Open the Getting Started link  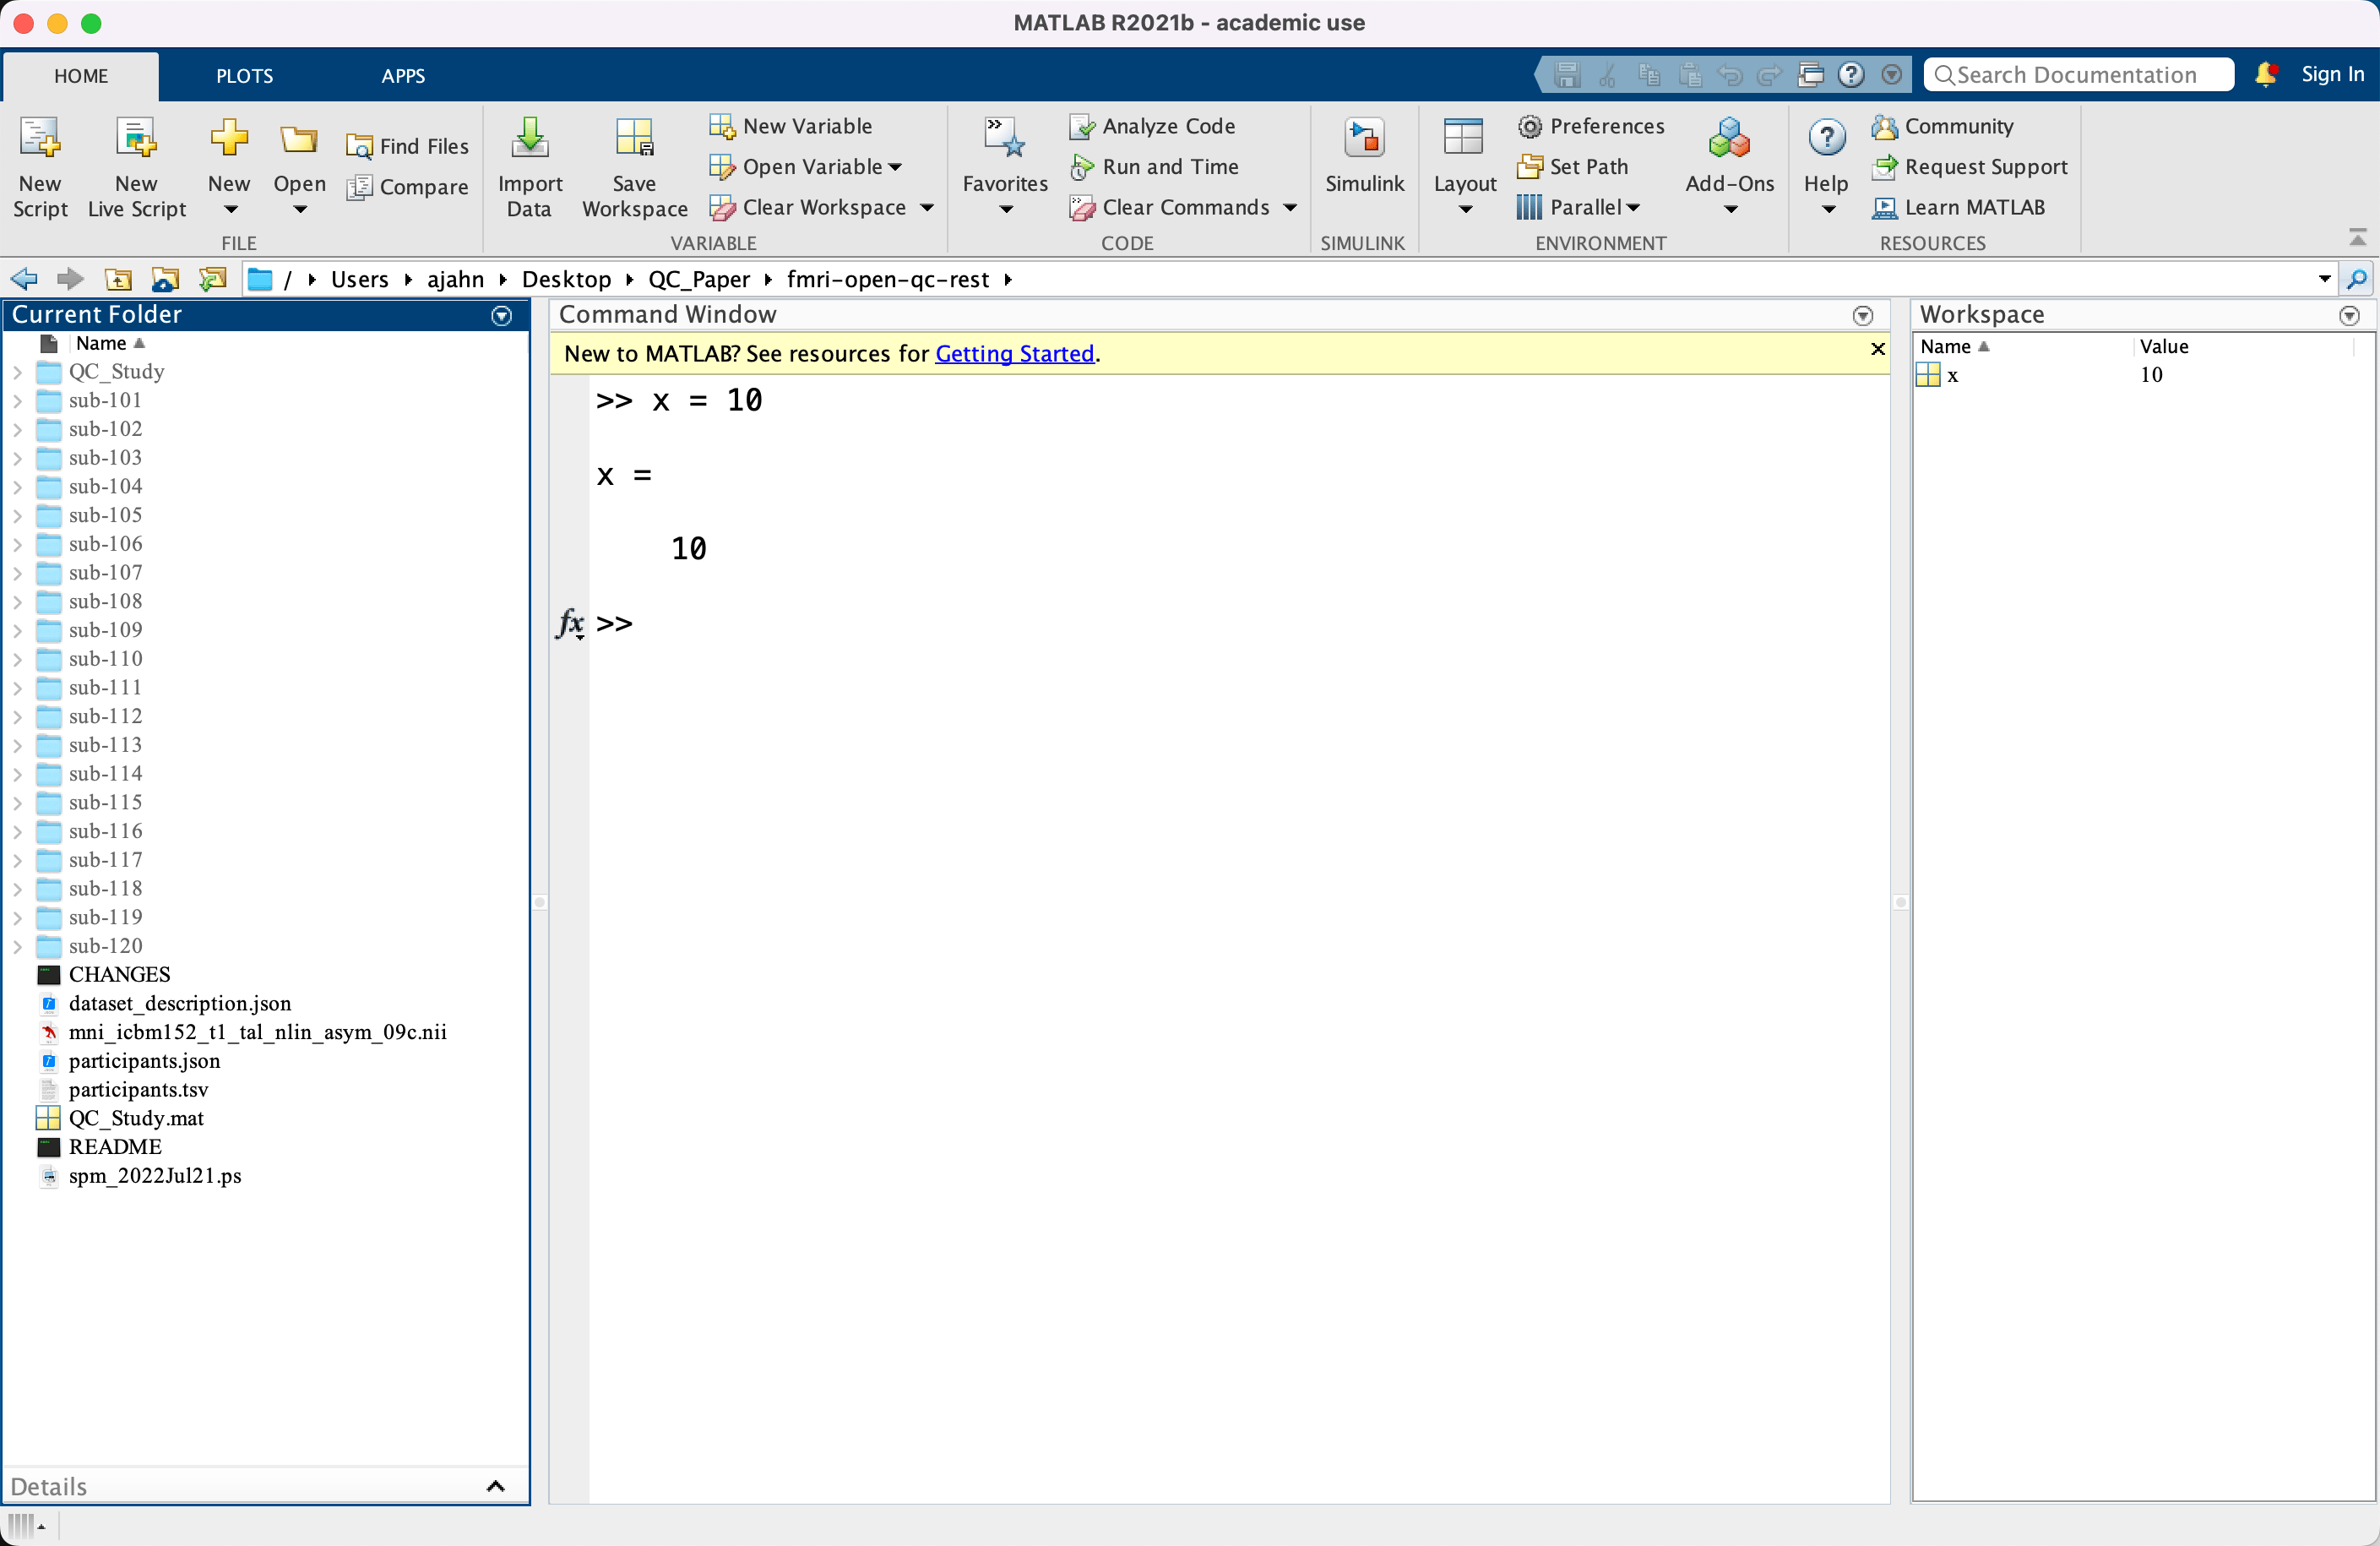[x=1014, y=354]
